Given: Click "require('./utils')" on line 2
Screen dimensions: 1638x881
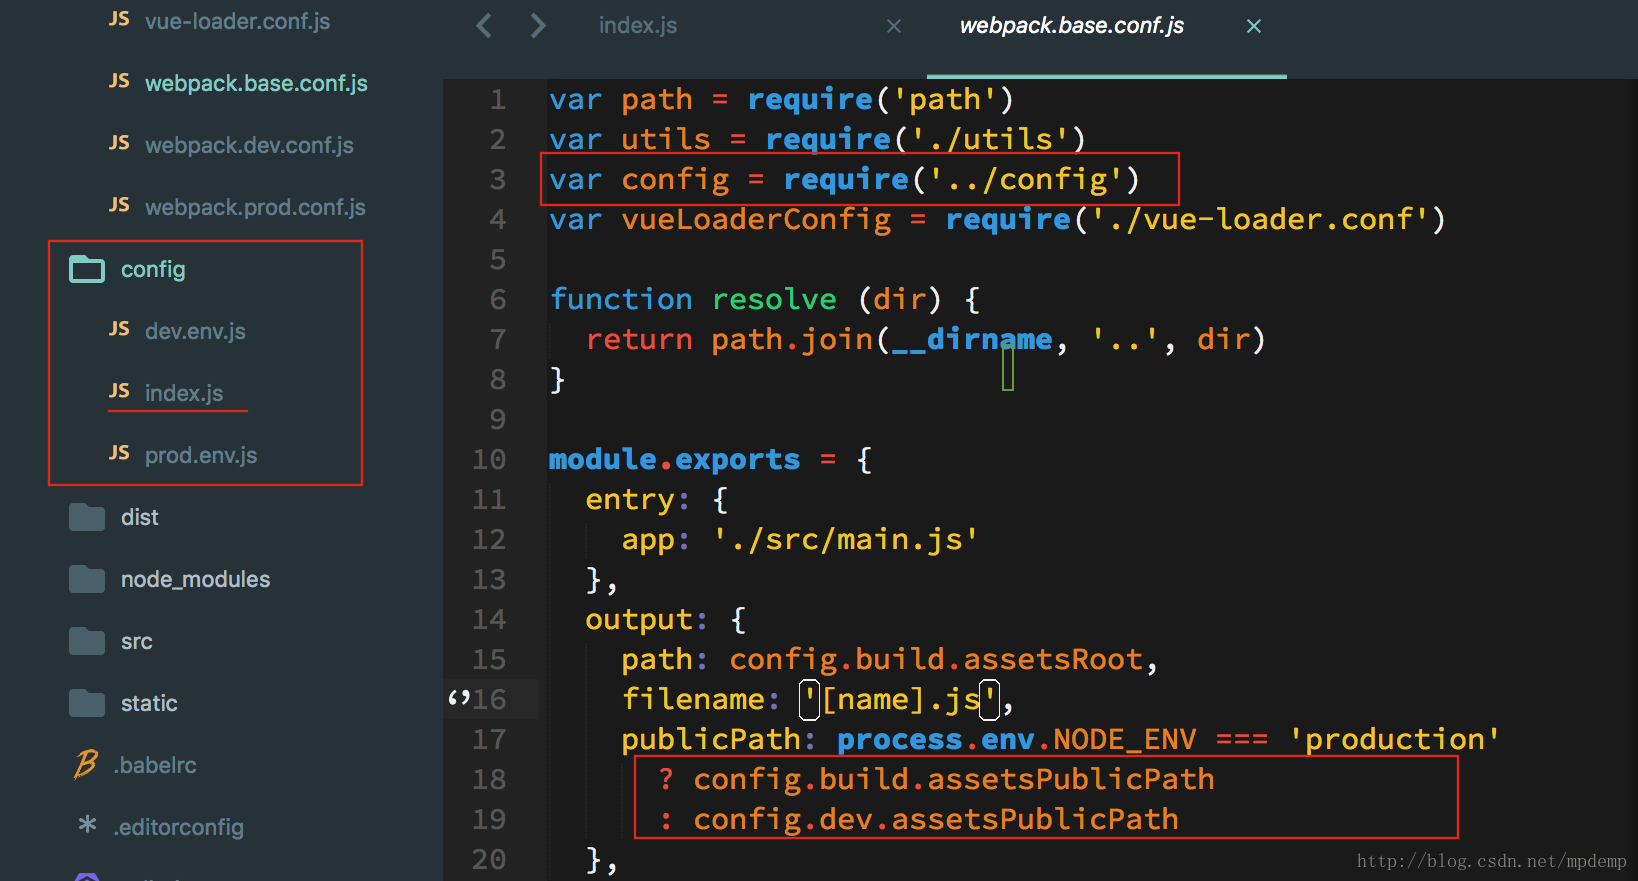Looking at the screenshot, I should 926,140.
